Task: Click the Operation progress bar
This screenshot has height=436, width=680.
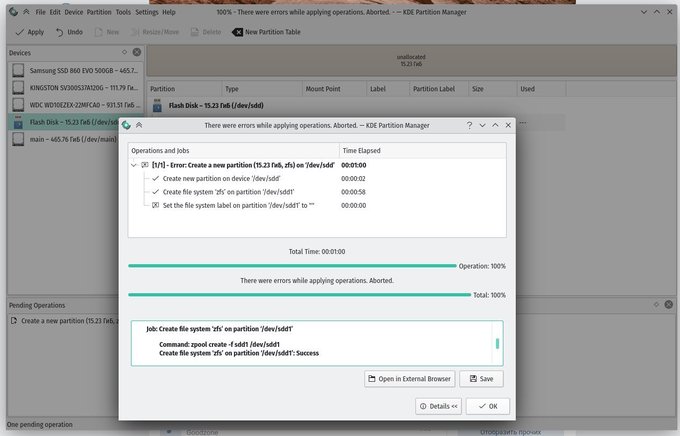Action: point(292,266)
